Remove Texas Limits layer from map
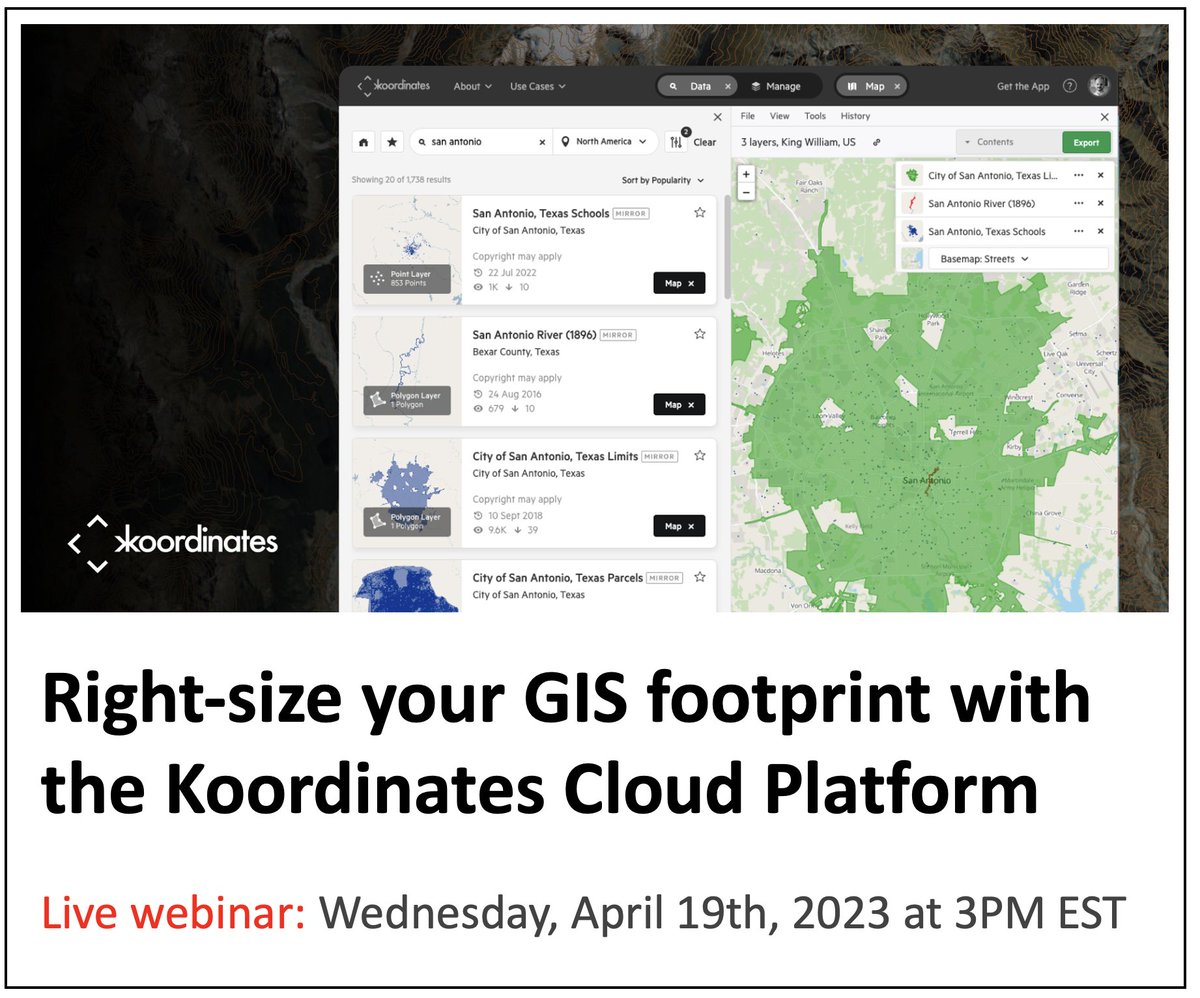1200x998 pixels. pos(1100,175)
